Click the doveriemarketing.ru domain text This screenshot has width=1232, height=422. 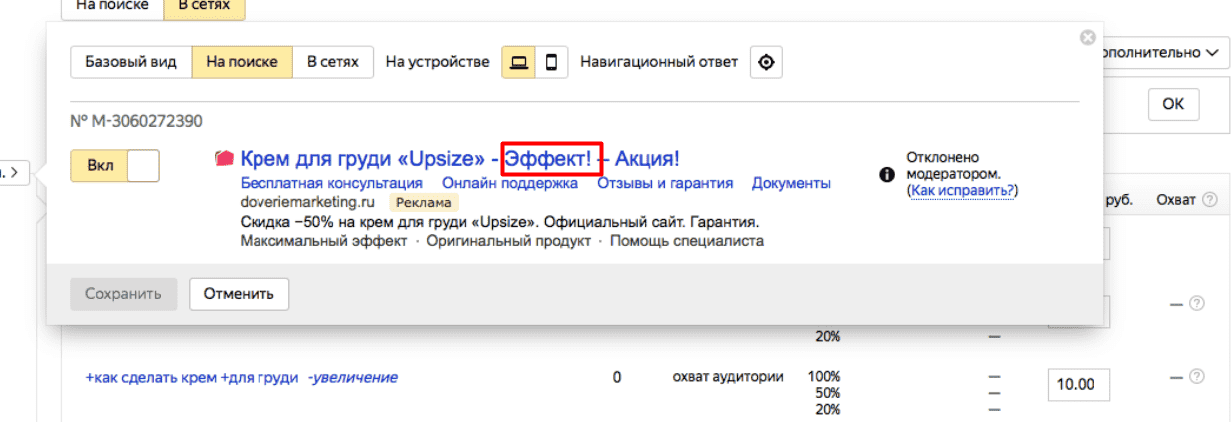309,202
